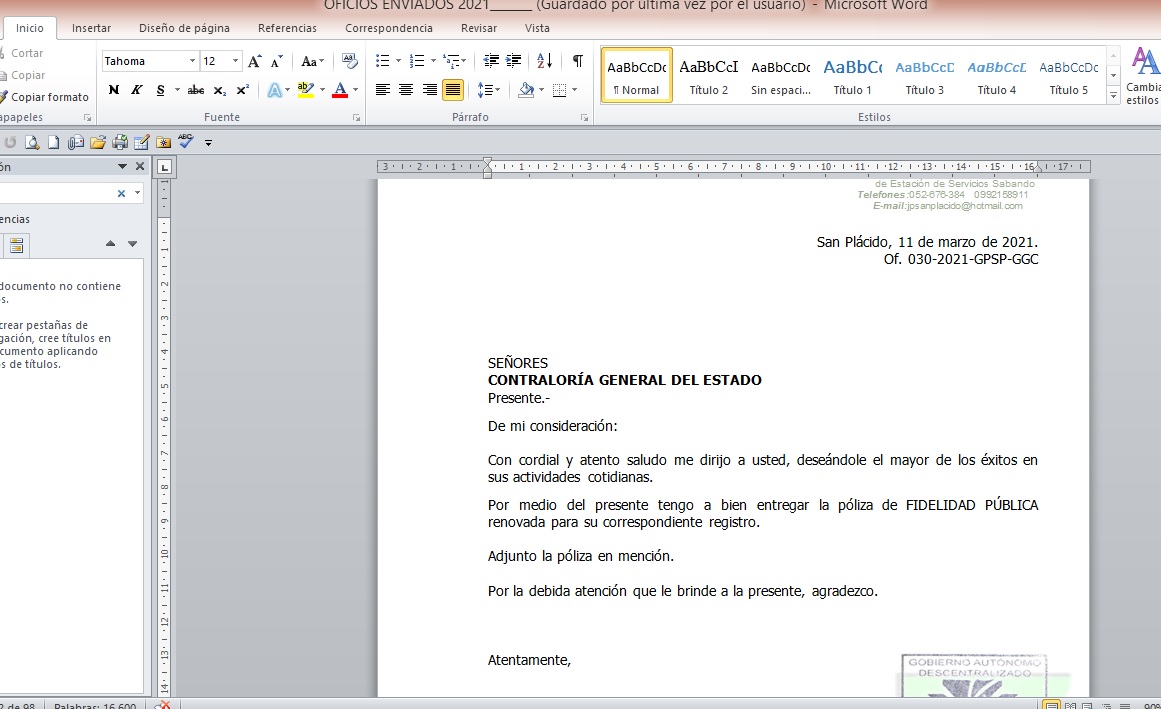Close the navigation pane

tap(140, 167)
